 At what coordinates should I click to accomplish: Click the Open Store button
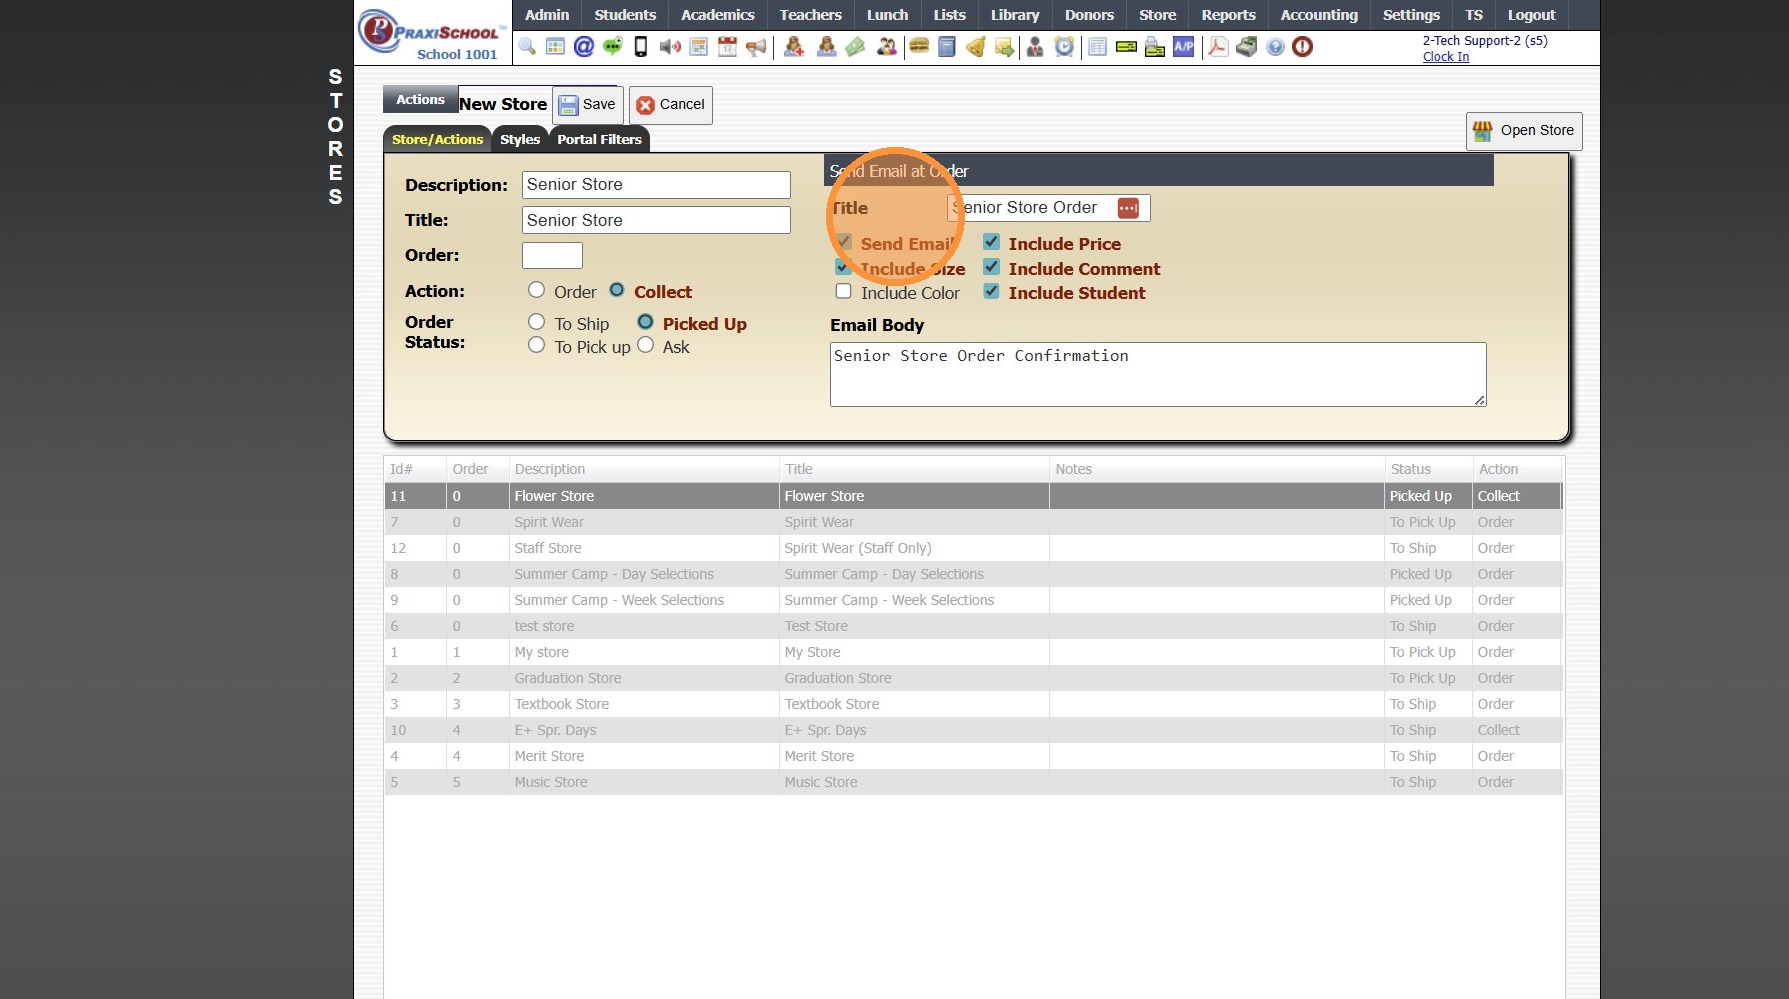pyautogui.click(x=1524, y=131)
